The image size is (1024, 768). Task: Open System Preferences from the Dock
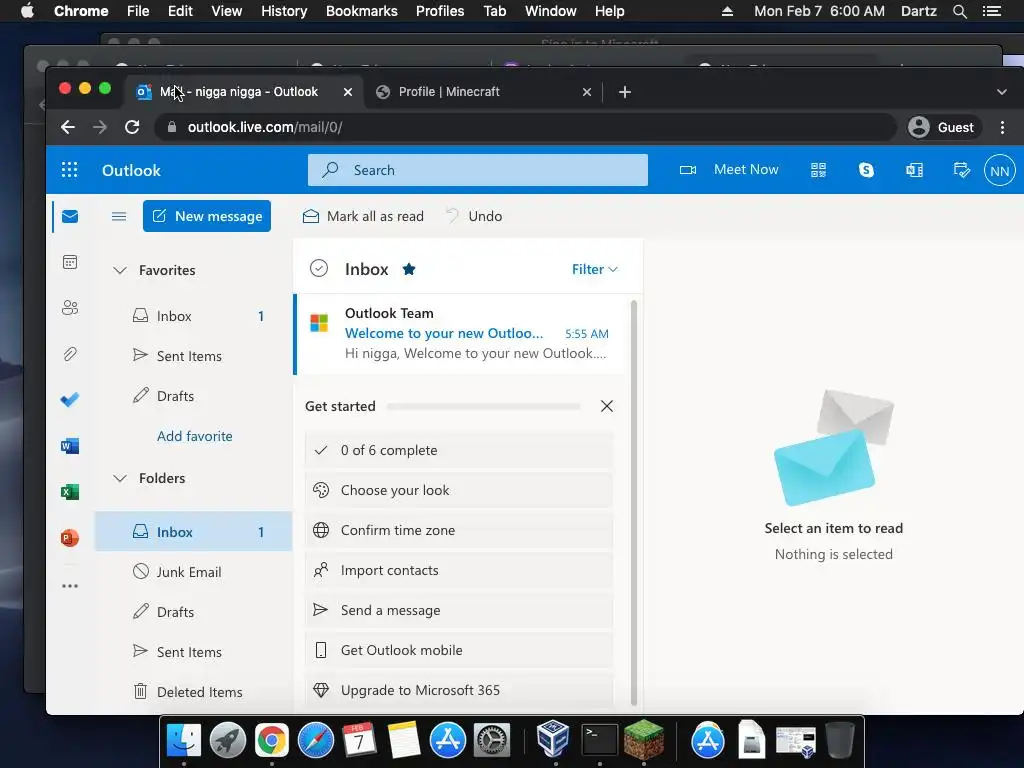tap(491, 740)
